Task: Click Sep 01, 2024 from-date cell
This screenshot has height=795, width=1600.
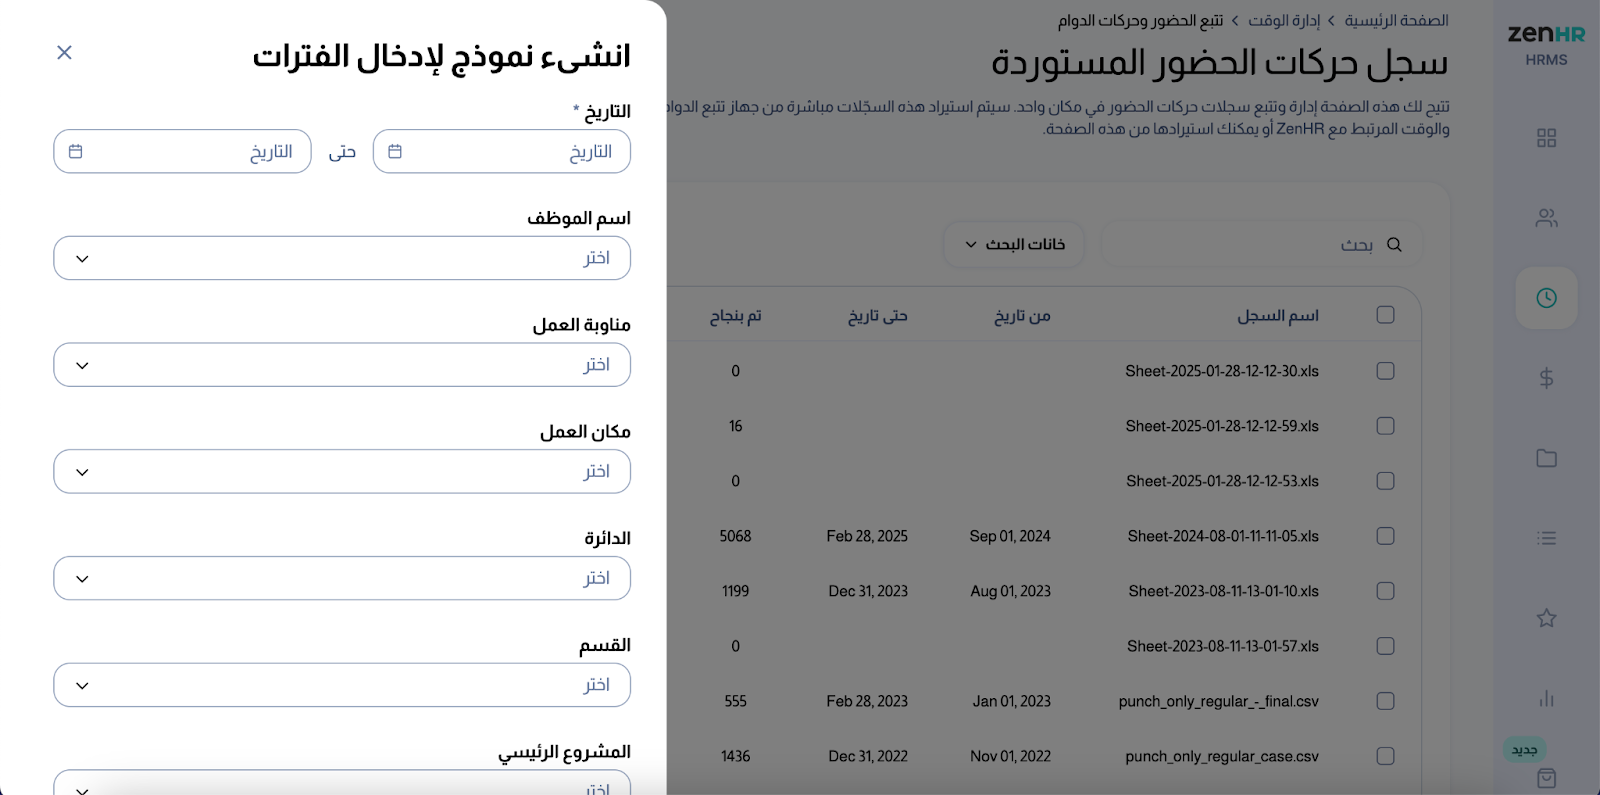Action: (x=1010, y=536)
